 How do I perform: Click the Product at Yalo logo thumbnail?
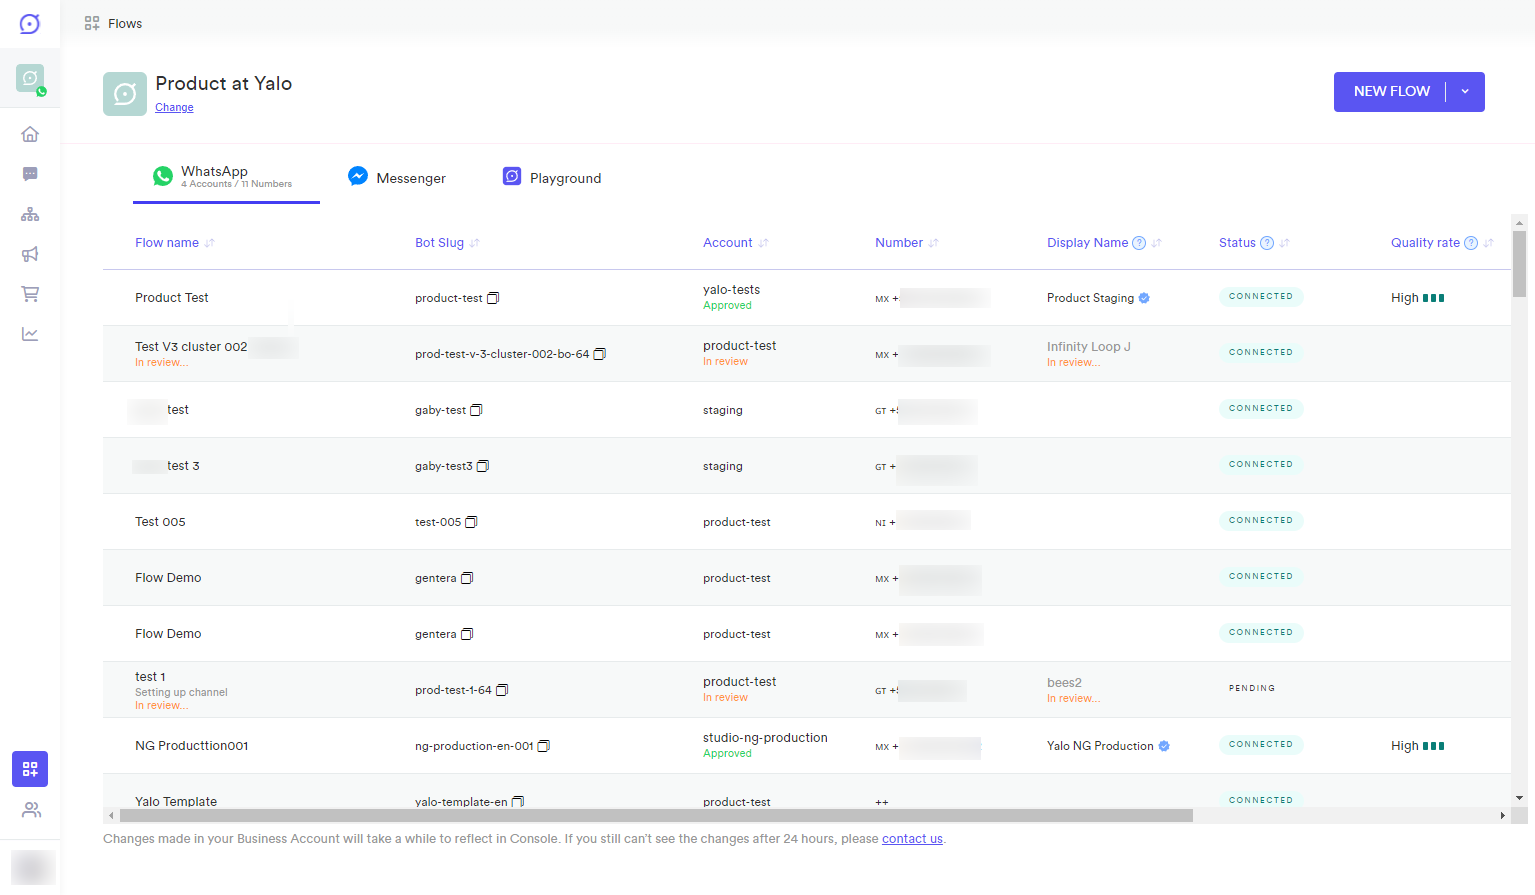point(125,94)
